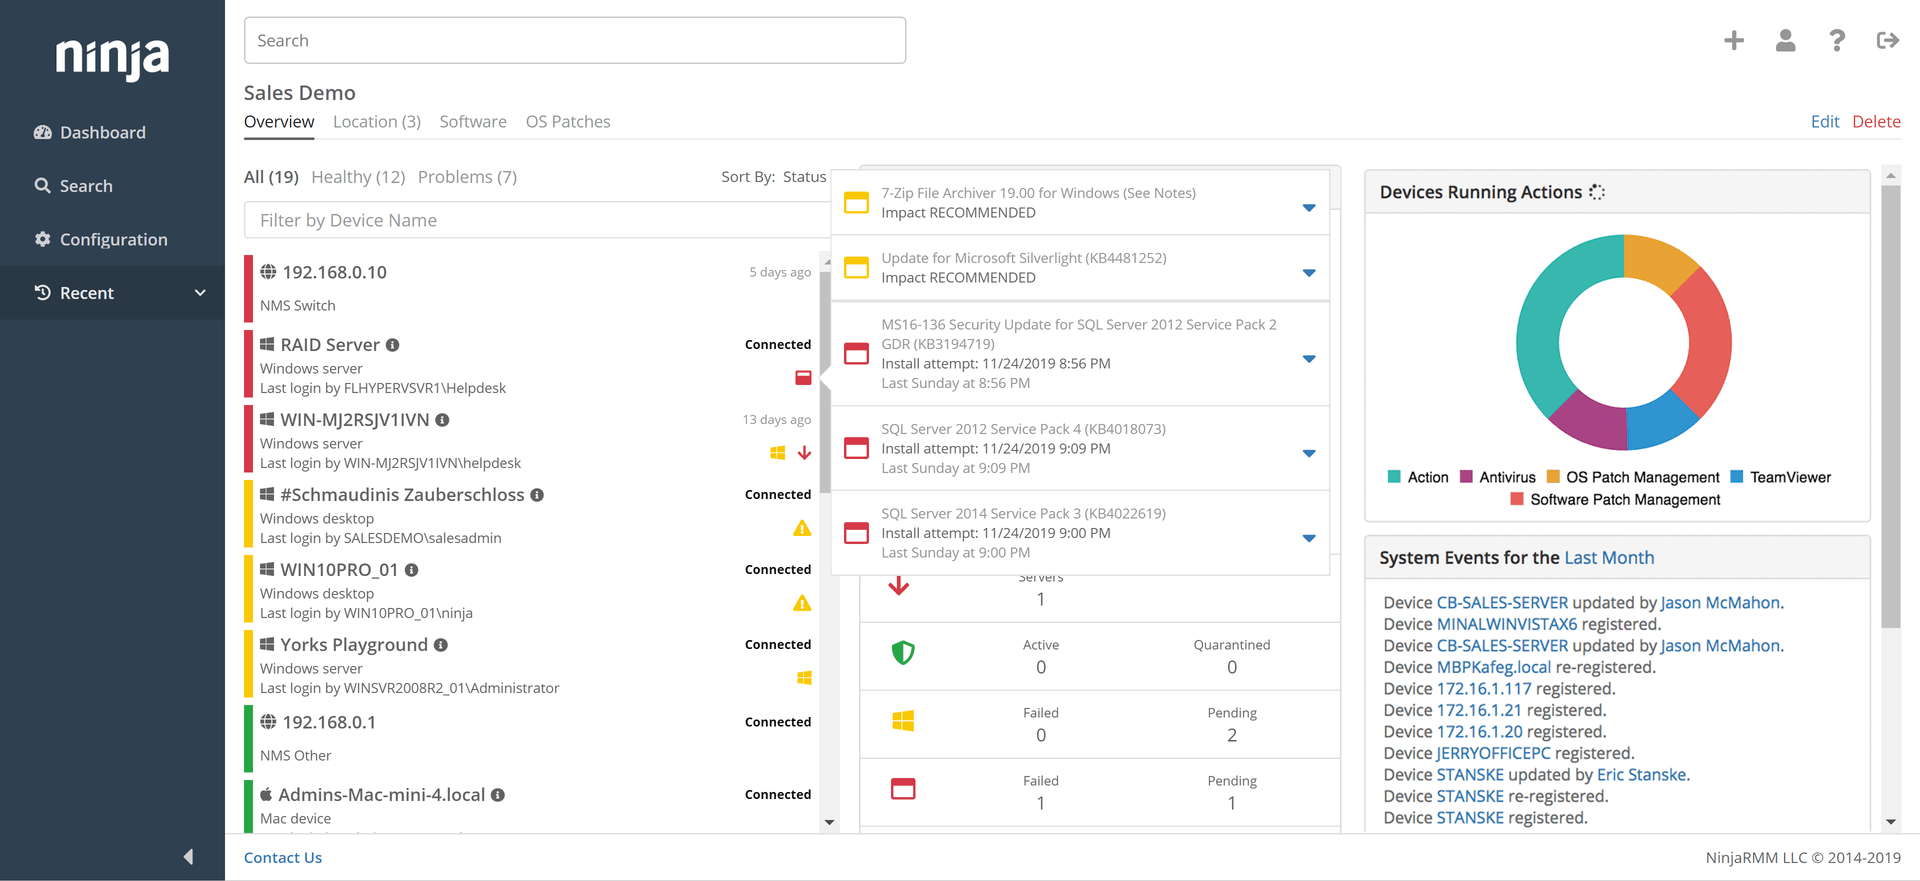Filter devices by Problems (7)
Screen dimensions: 1920x881
pos(467,177)
